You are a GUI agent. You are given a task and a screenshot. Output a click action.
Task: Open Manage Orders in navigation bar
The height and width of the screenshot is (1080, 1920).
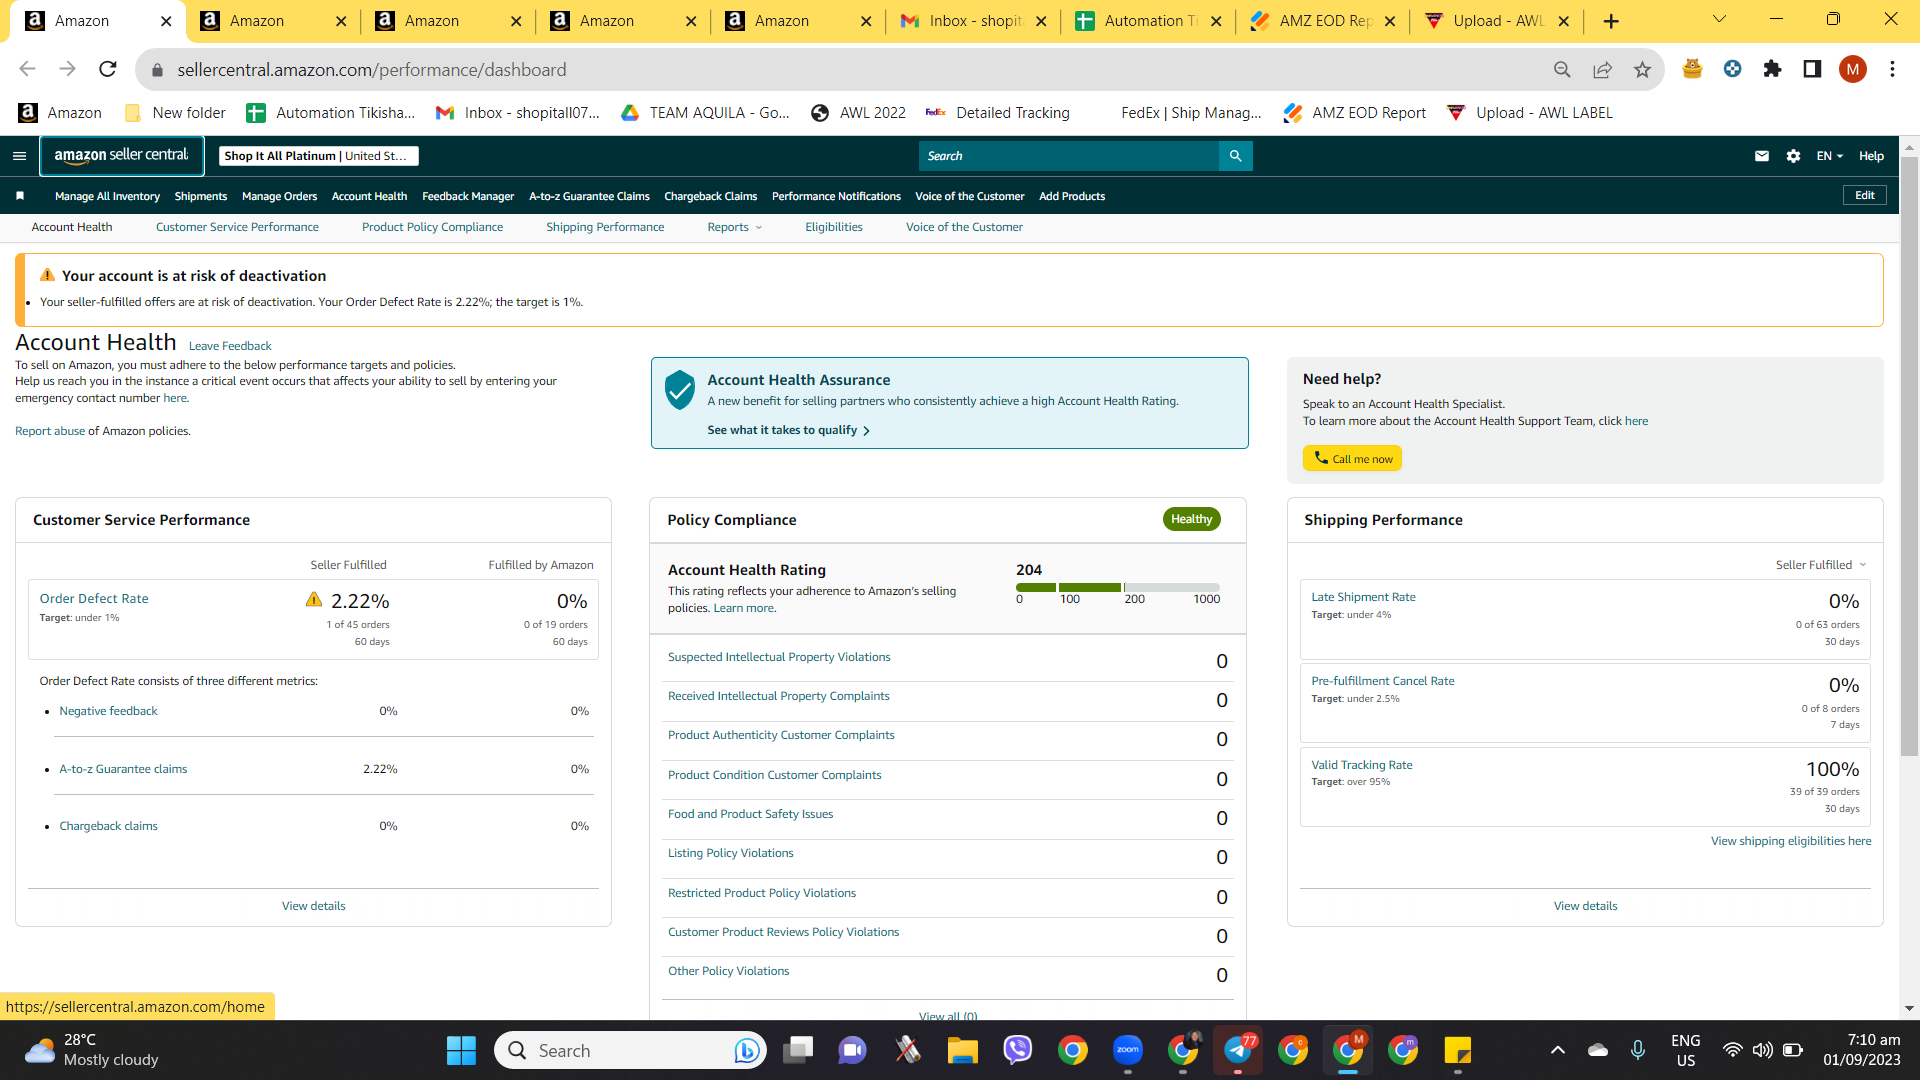pos(279,196)
